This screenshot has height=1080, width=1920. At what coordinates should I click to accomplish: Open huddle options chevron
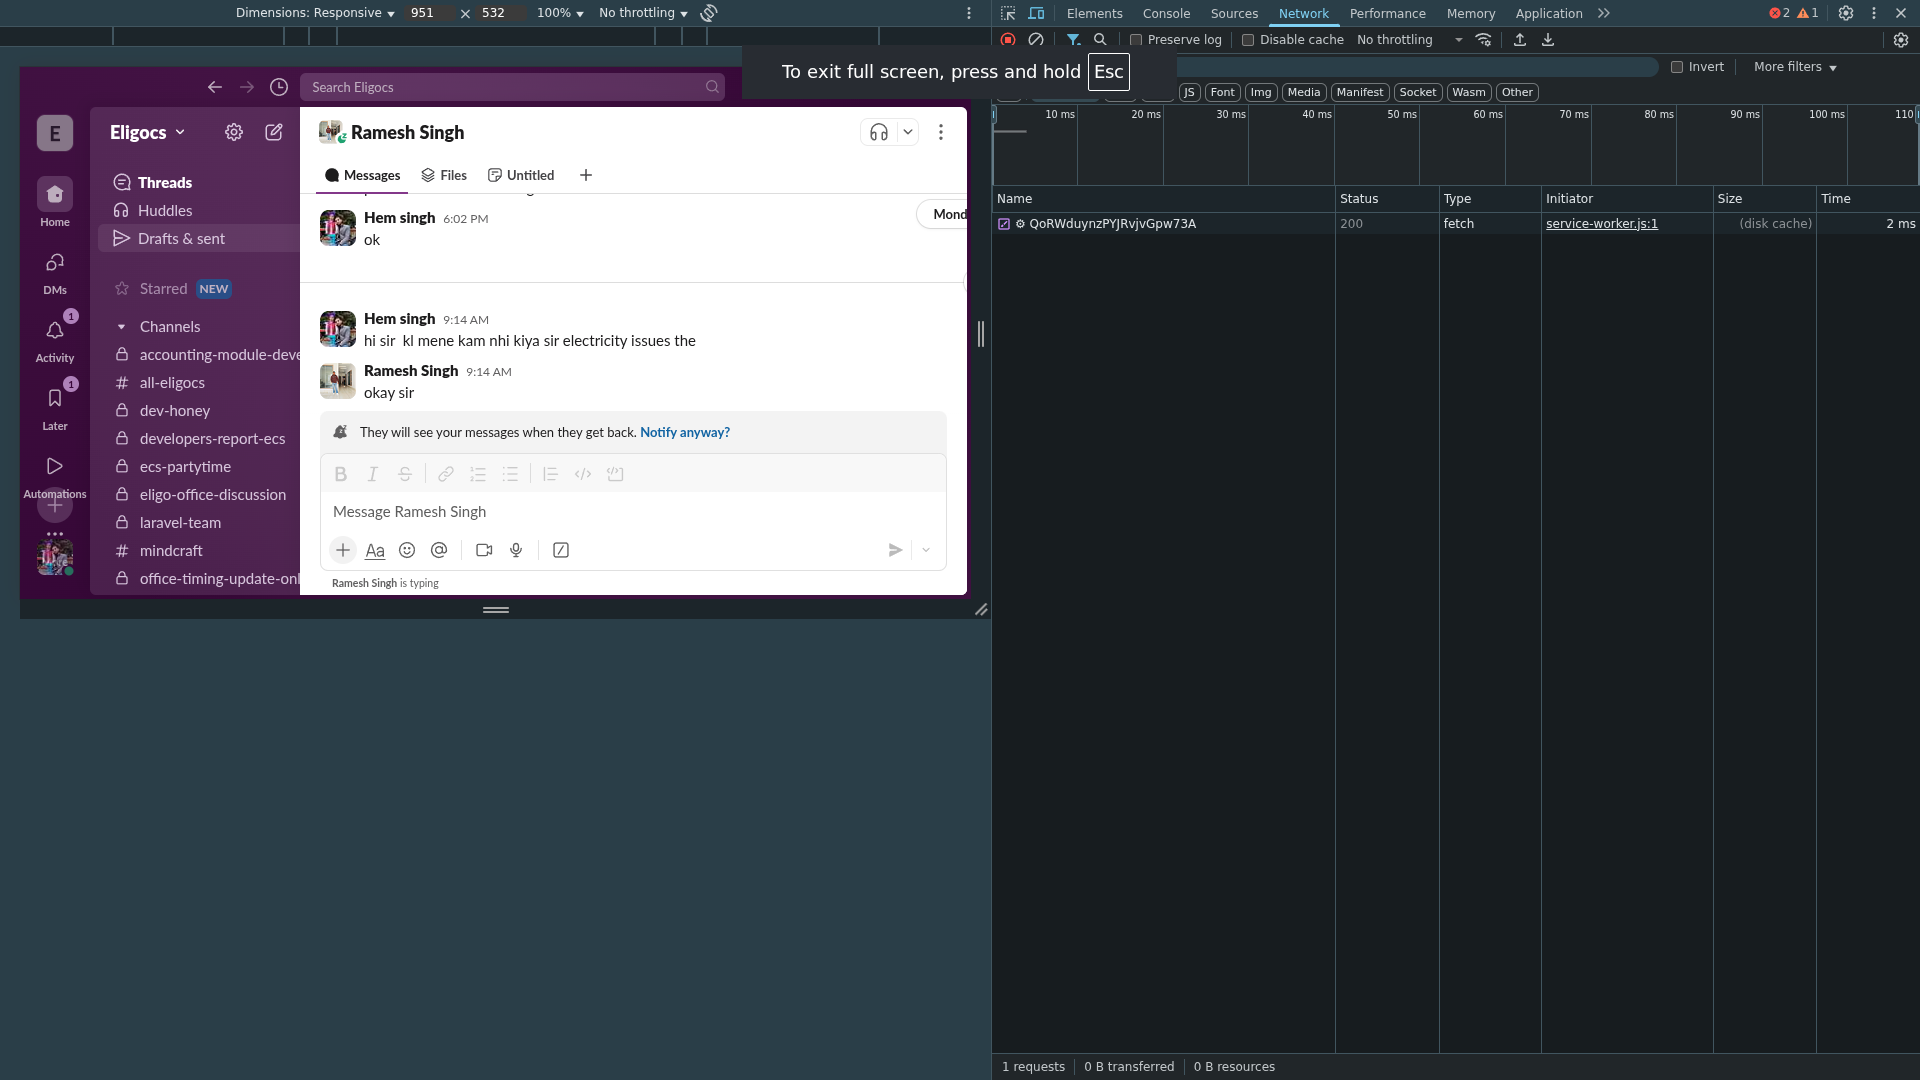coord(908,132)
